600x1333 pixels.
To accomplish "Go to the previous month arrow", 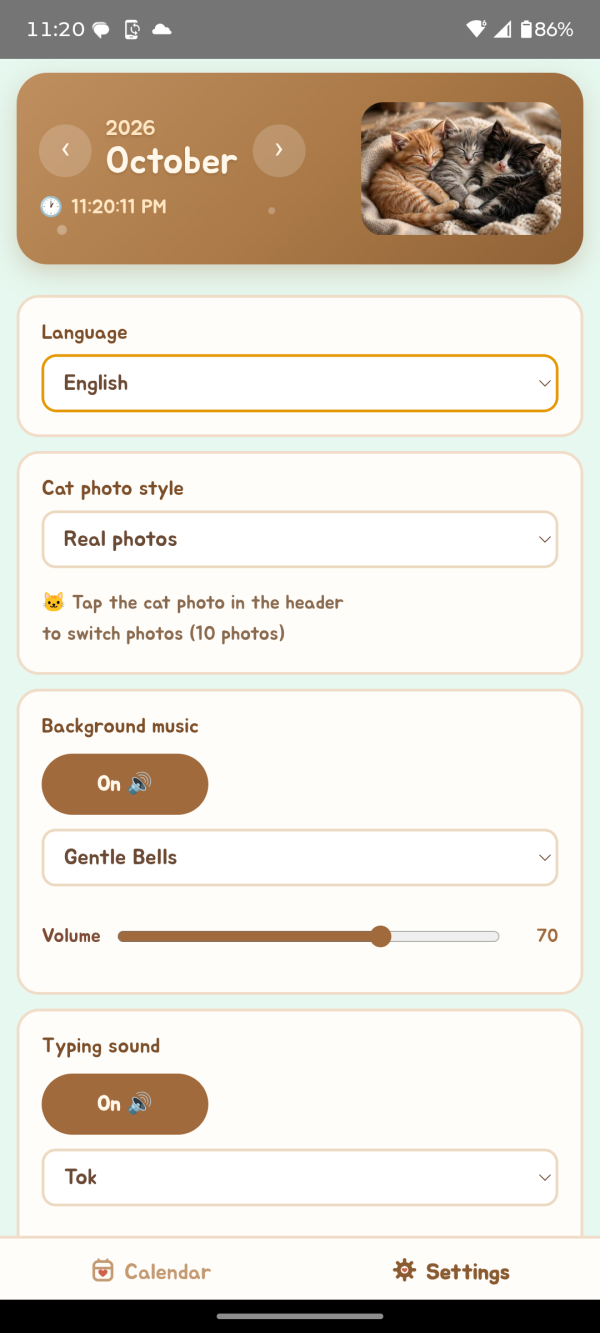I will click(x=65, y=151).
